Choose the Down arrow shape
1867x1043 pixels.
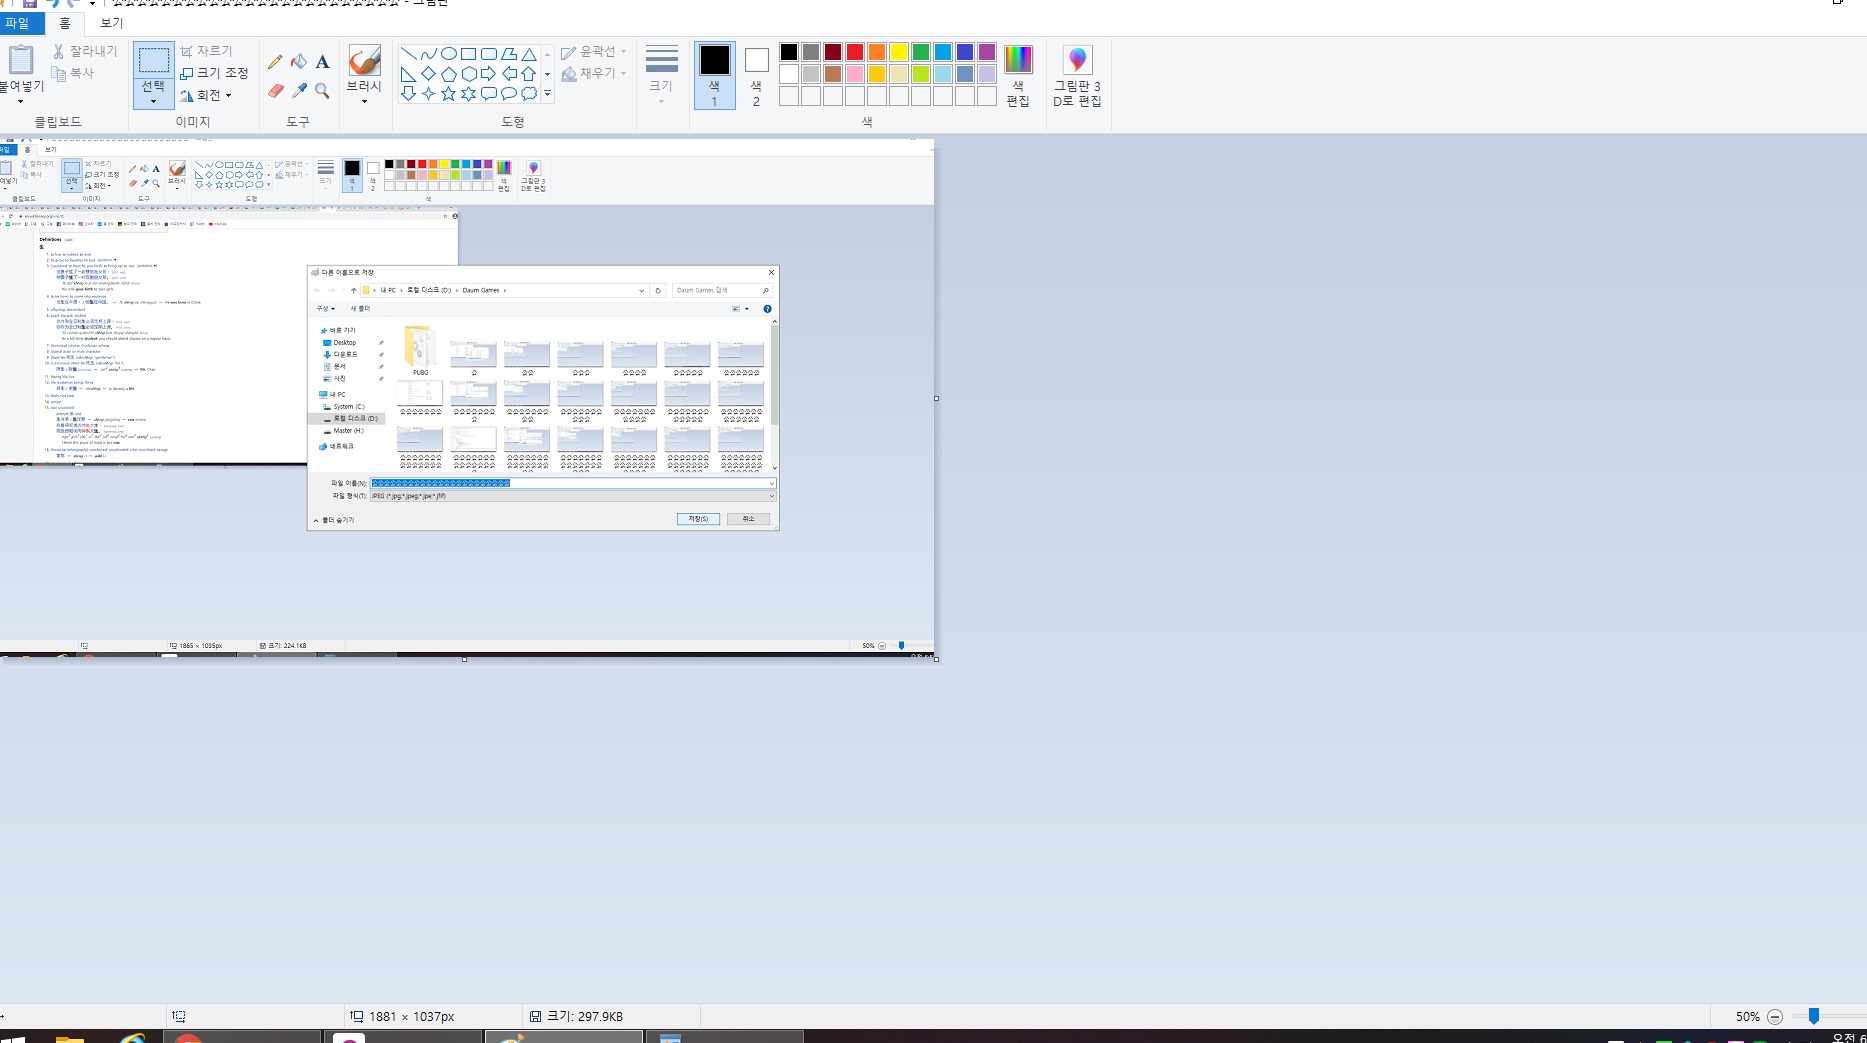(408, 93)
